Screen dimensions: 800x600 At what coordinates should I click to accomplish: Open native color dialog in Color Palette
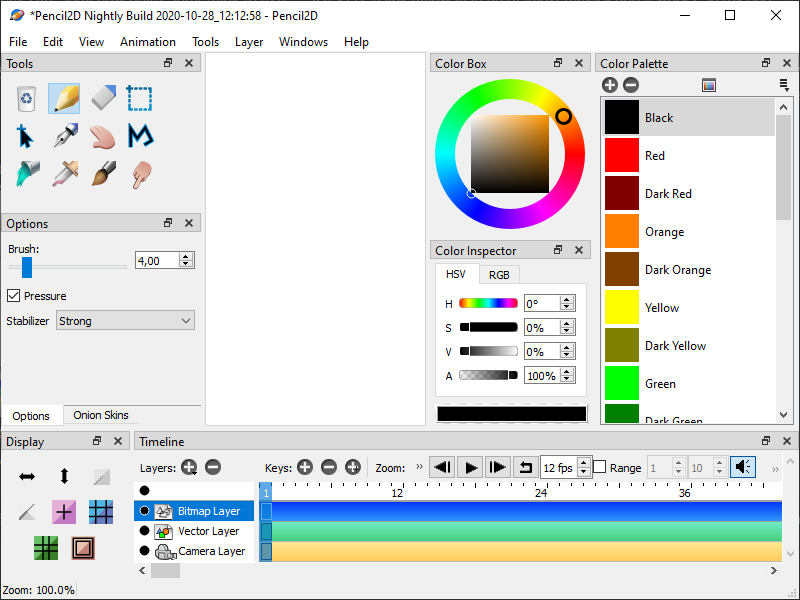[x=709, y=85]
